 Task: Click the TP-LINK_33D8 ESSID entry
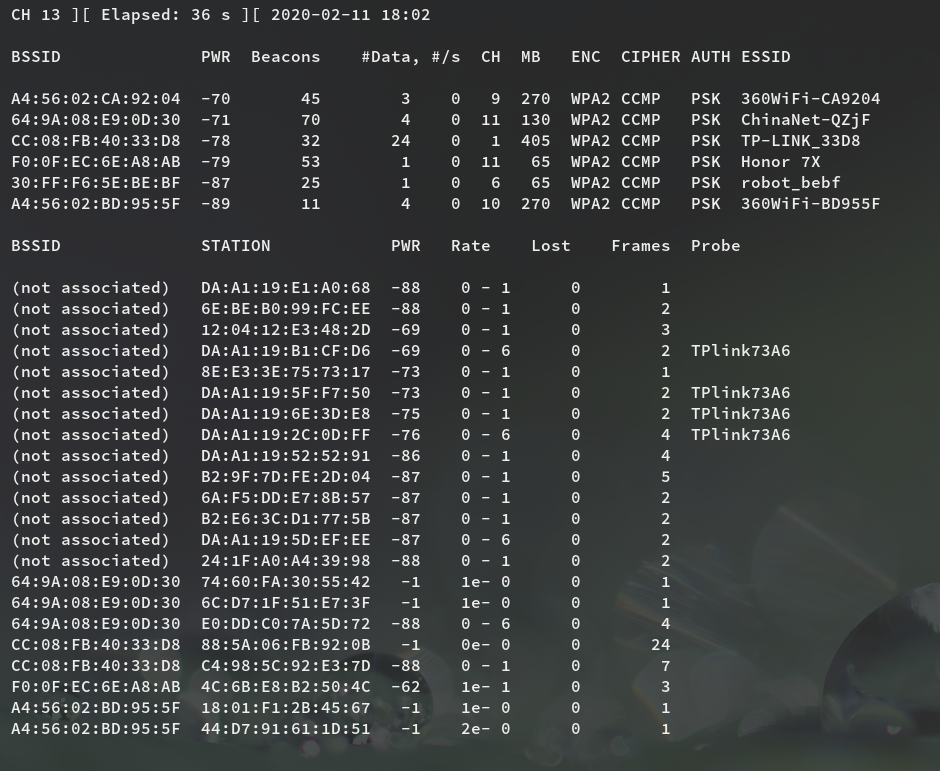[x=800, y=141]
